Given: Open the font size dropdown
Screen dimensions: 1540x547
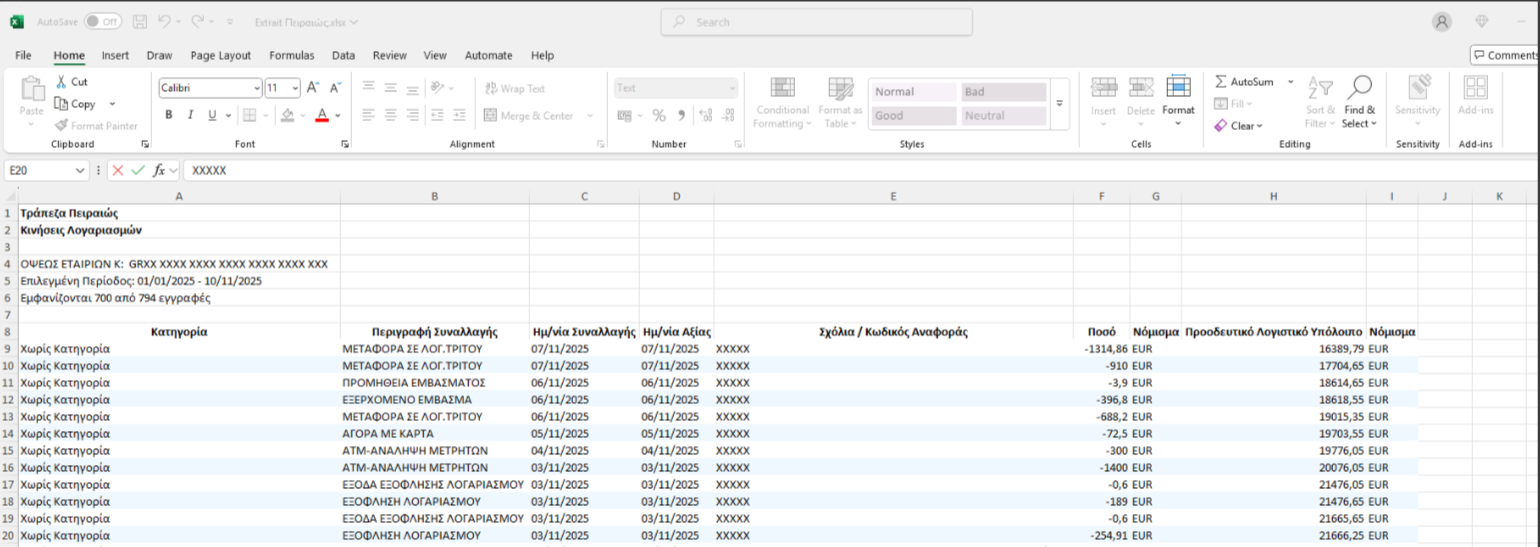Looking at the screenshot, I should [x=295, y=88].
